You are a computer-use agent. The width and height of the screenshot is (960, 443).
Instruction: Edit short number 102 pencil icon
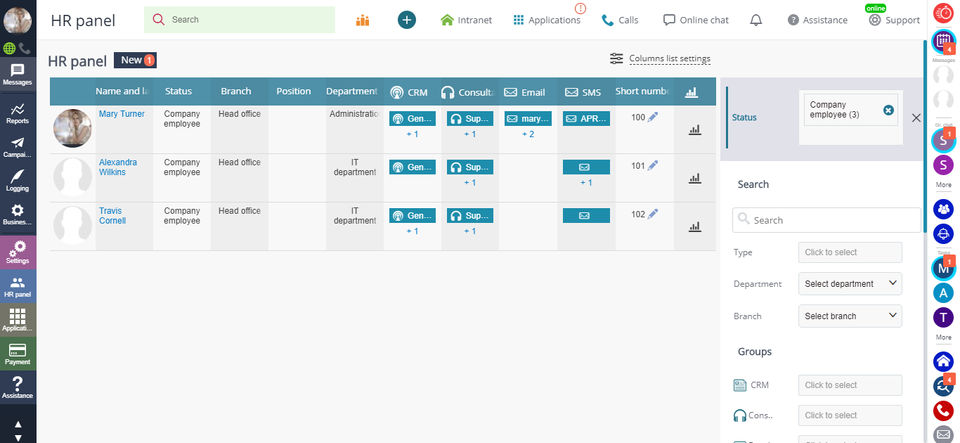653,214
